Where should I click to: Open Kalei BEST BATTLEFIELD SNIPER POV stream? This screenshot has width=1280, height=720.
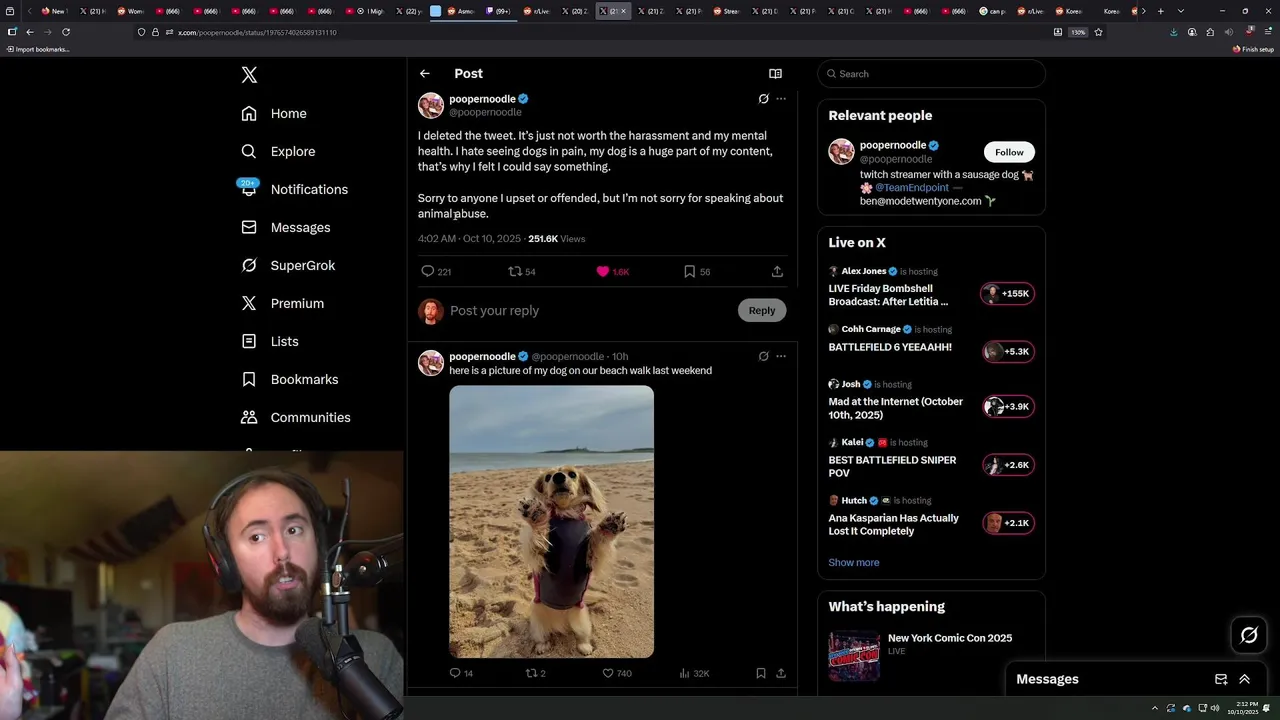931,460
